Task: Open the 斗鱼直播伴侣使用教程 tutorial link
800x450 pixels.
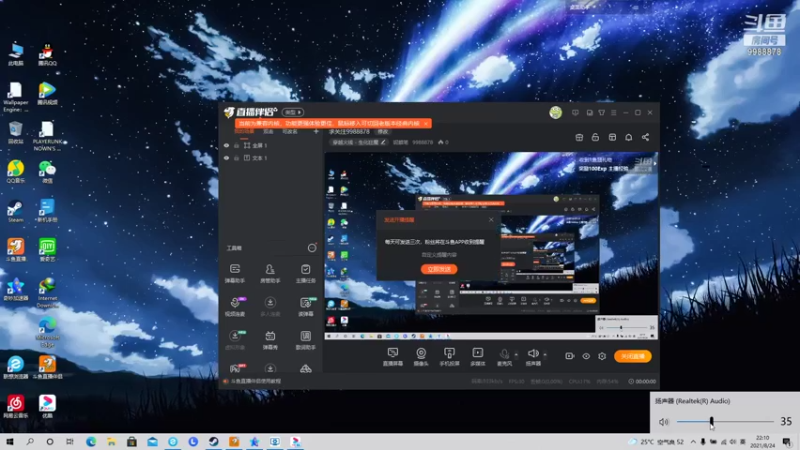Action: [x=256, y=381]
